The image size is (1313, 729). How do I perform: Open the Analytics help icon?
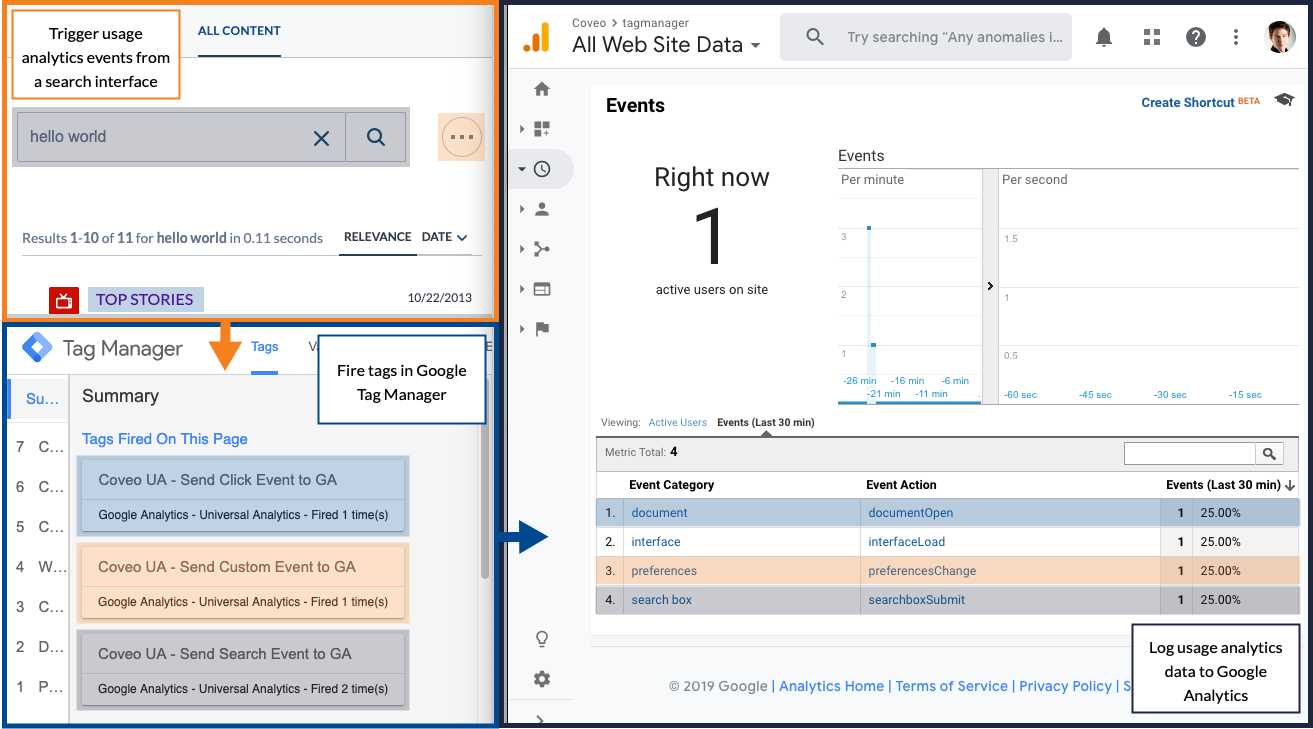1195,37
